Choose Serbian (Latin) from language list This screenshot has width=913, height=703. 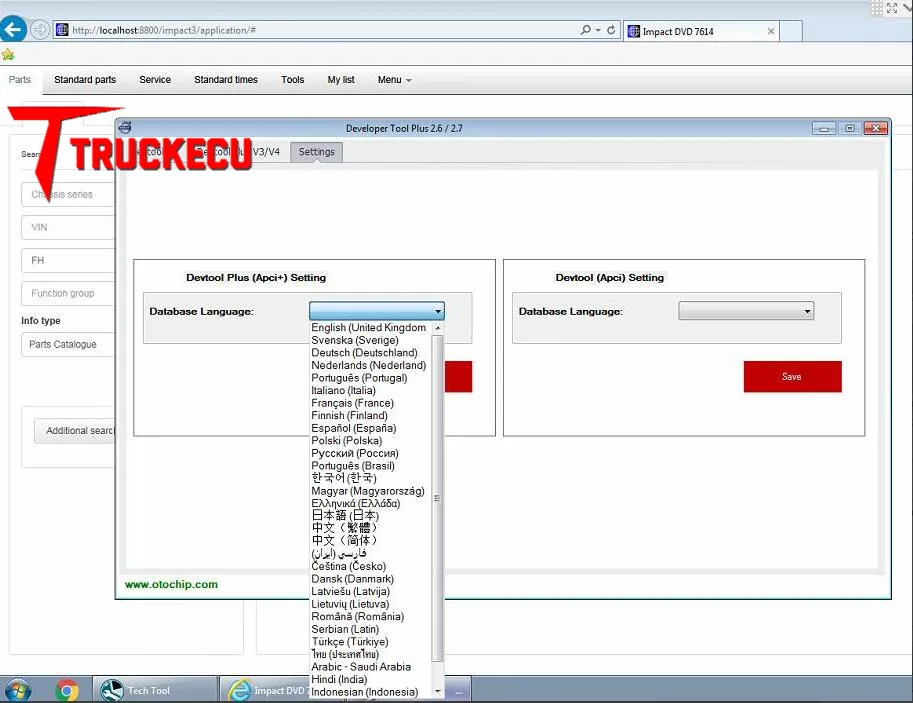click(371, 629)
